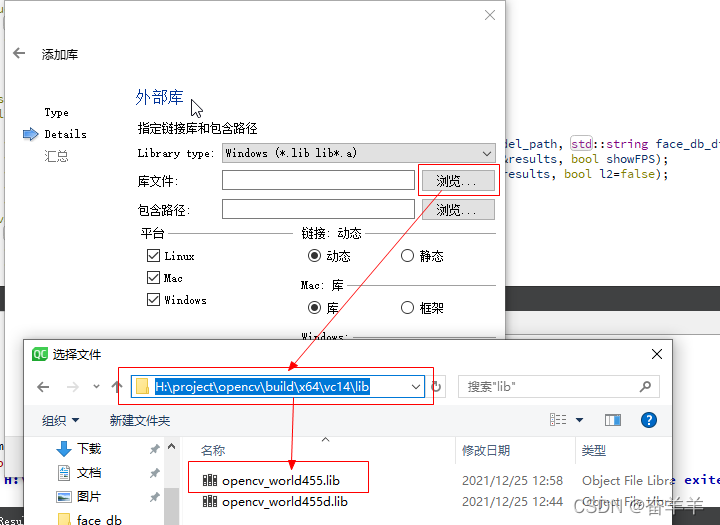The width and height of the screenshot is (720, 525).
Task: Toggle the preview pane icon
Action: click(x=613, y=420)
